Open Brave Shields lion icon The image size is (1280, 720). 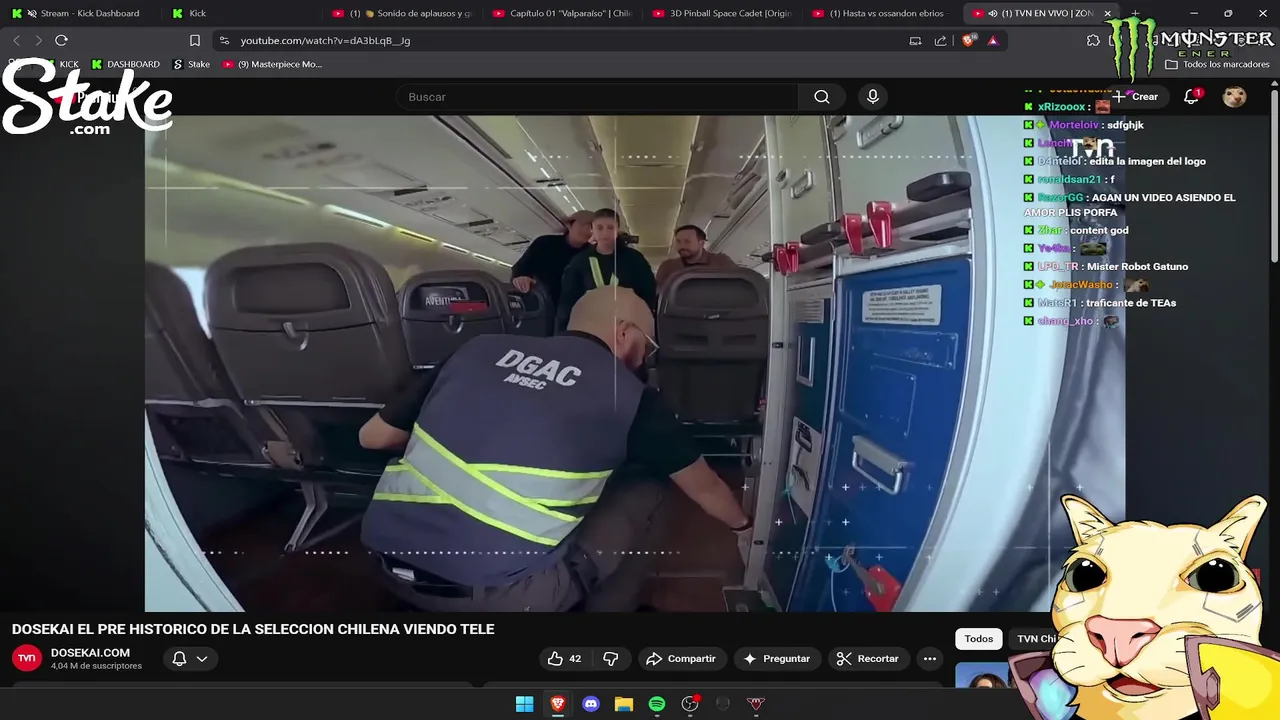968,40
